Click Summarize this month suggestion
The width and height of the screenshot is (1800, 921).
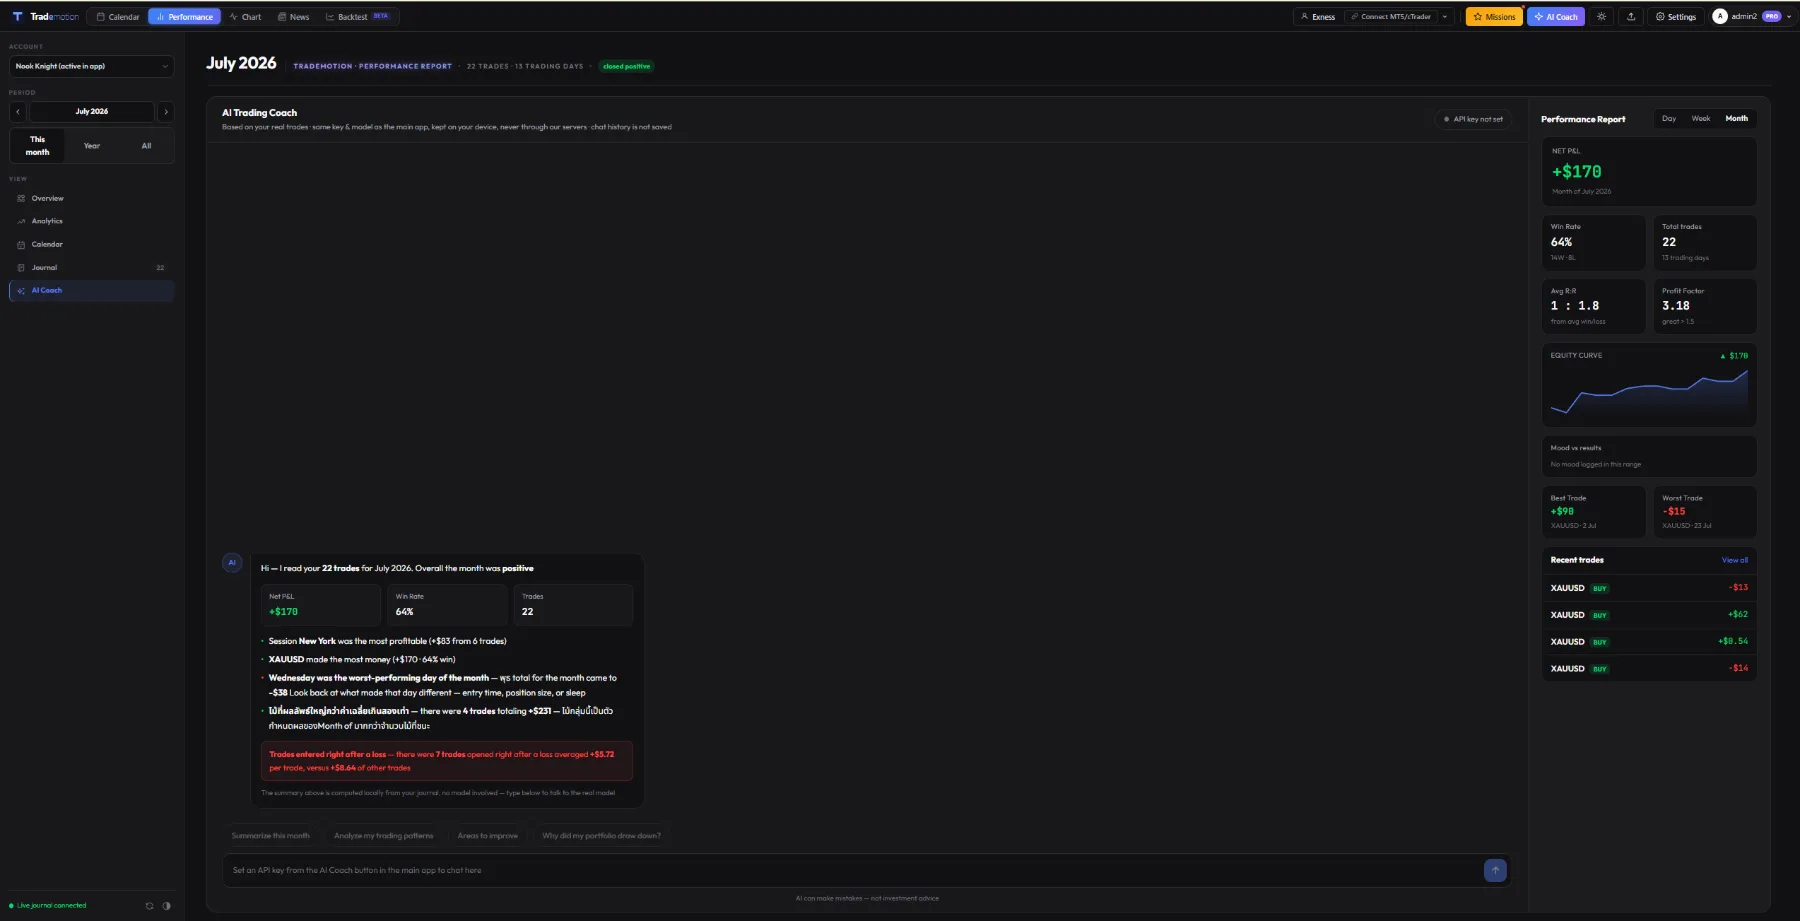tap(271, 836)
